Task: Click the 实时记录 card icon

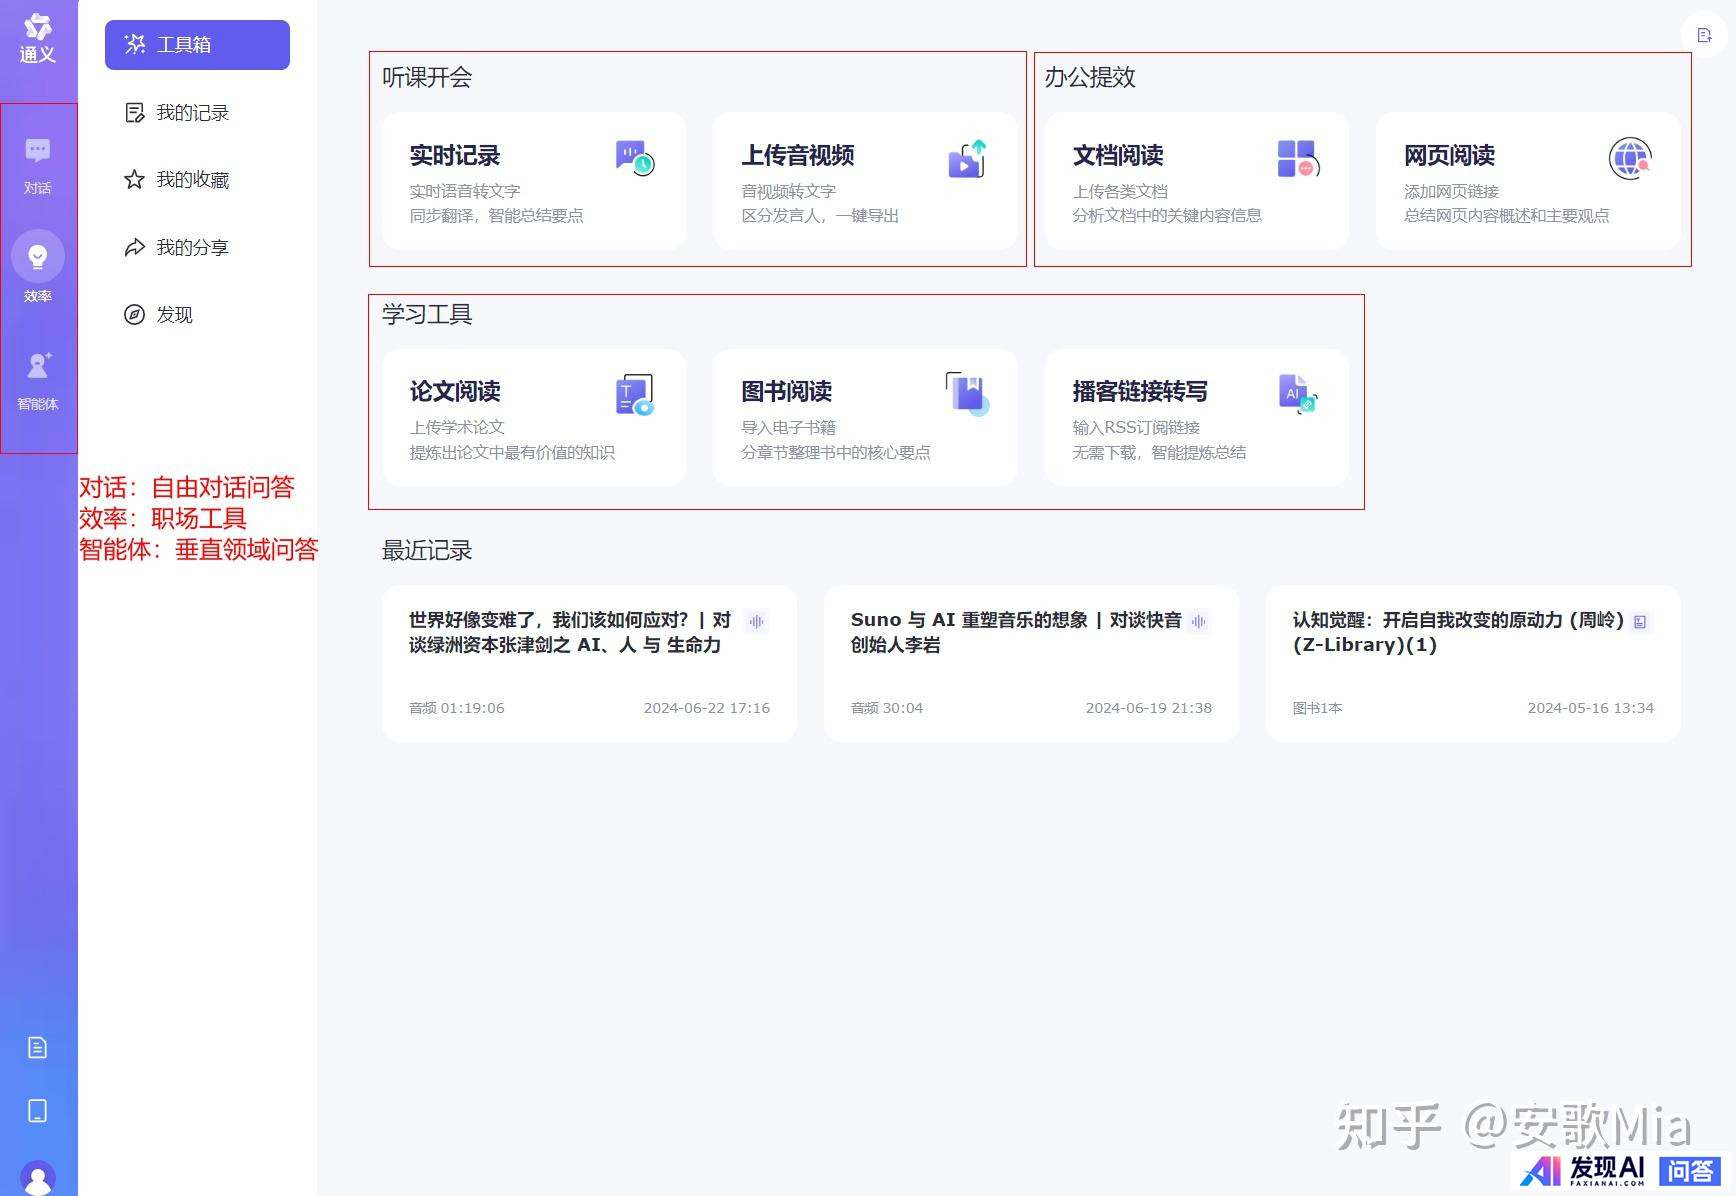Action: point(635,158)
